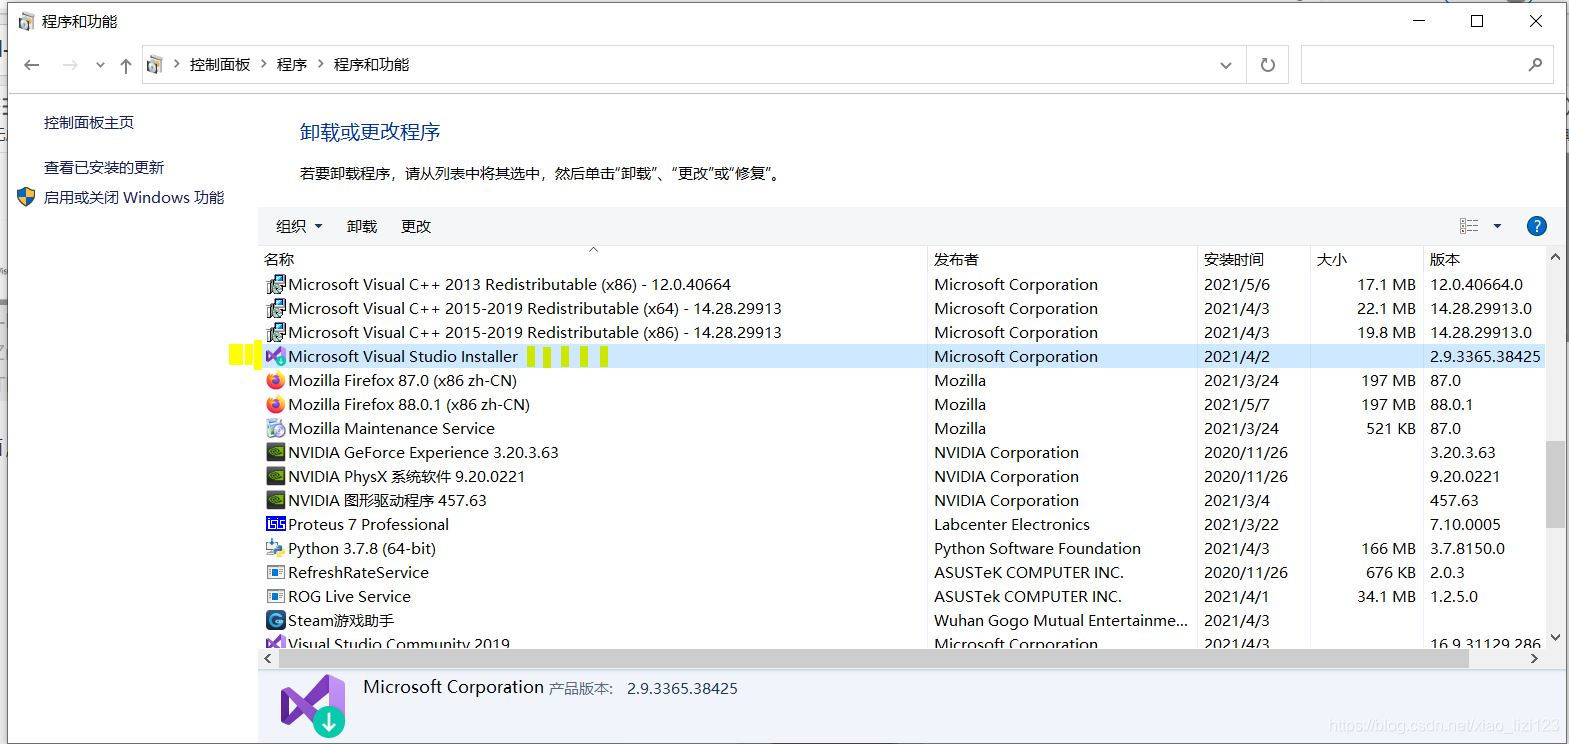
Task: Click the 卸载 toolbar button
Action: pos(362,227)
